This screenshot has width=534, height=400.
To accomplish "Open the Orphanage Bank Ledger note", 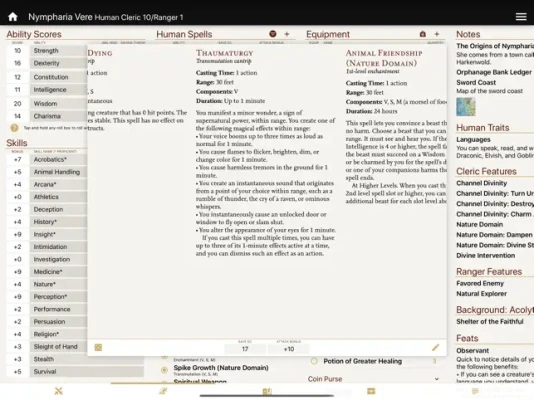I will [494, 72].
